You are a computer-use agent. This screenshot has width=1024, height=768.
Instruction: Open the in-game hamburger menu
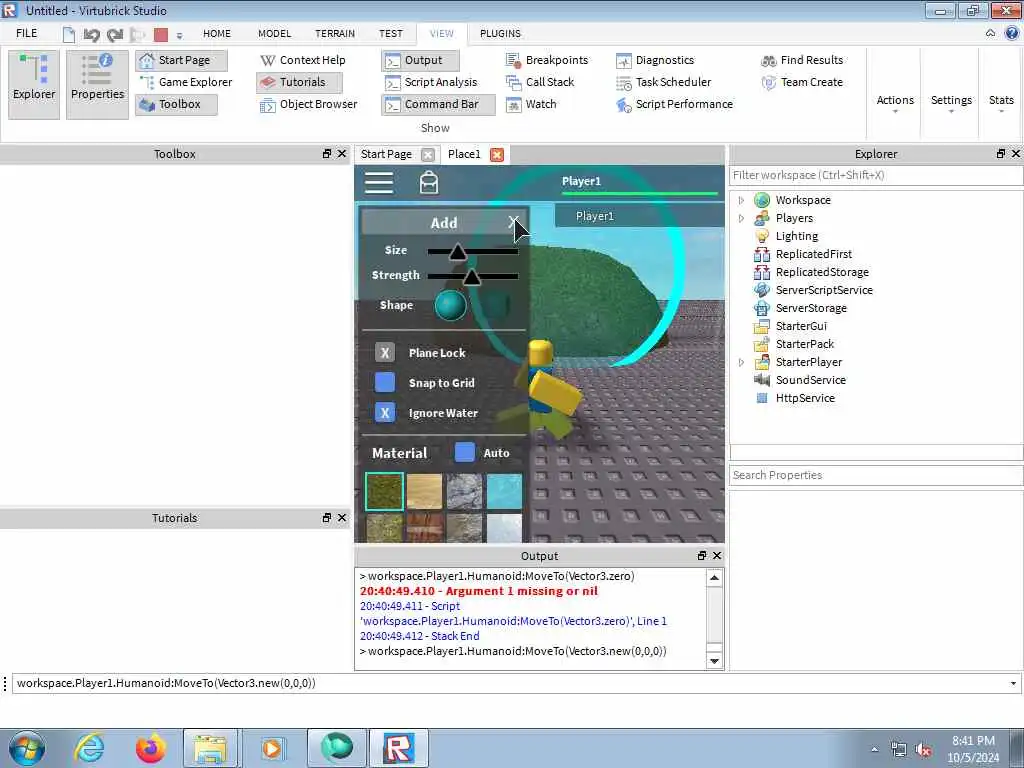pyautogui.click(x=379, y=183)
